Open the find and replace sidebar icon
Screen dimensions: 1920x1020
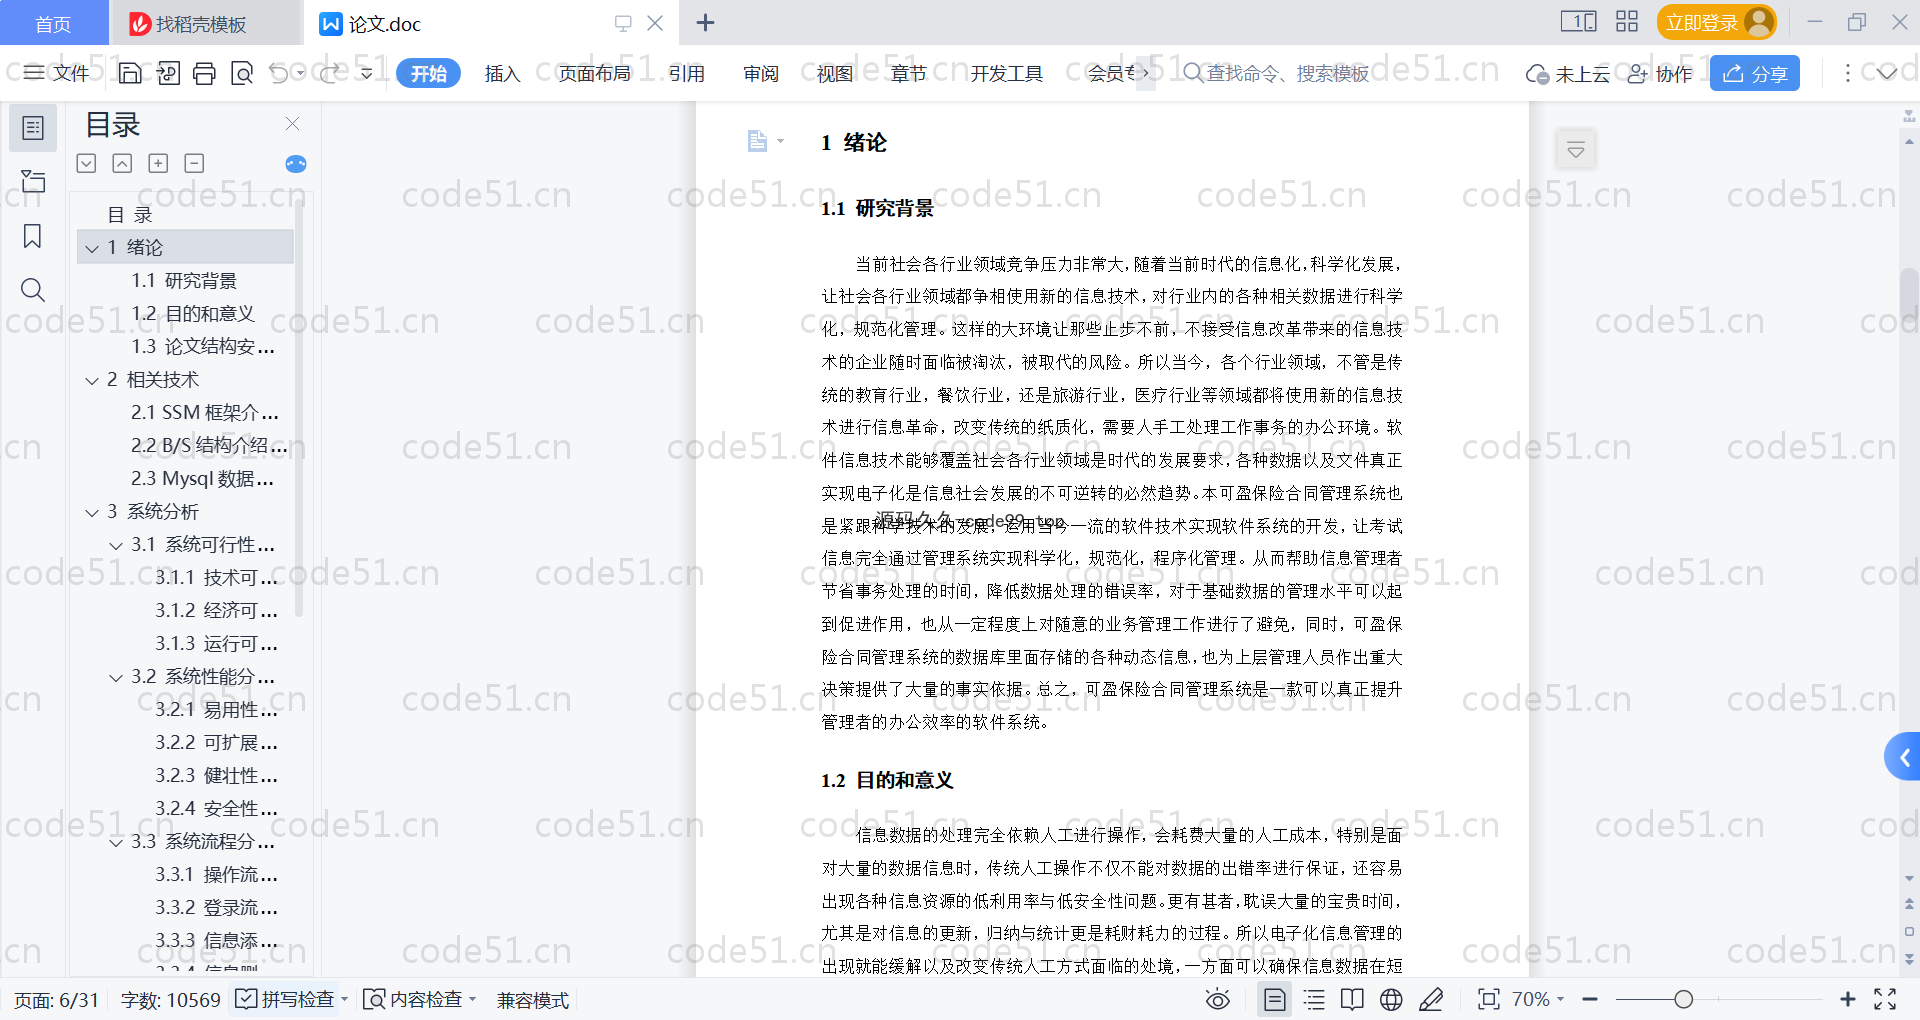click(x=33, y=290)
